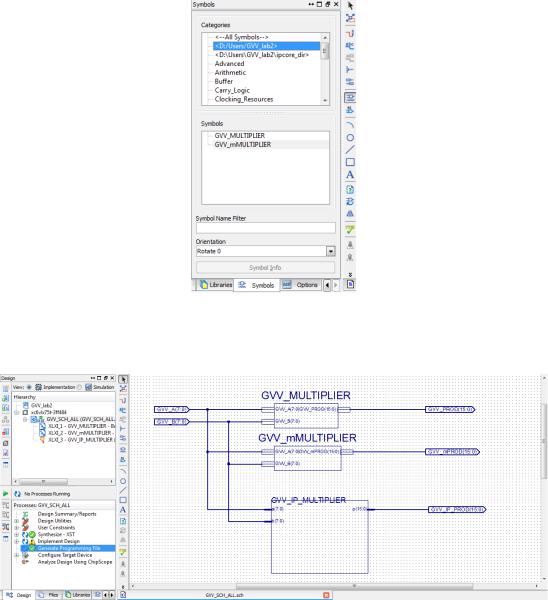Screen dimensions: 548x600
Task: Click the Check Schematic icon beside the Design panel
Action: pos(123,552)
